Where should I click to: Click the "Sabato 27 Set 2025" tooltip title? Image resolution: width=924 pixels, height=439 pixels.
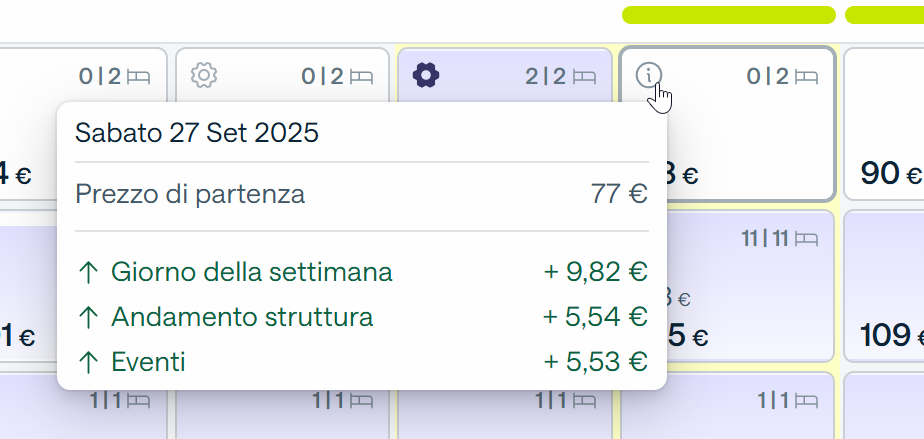pyautogui.click(x=197, y=132)
